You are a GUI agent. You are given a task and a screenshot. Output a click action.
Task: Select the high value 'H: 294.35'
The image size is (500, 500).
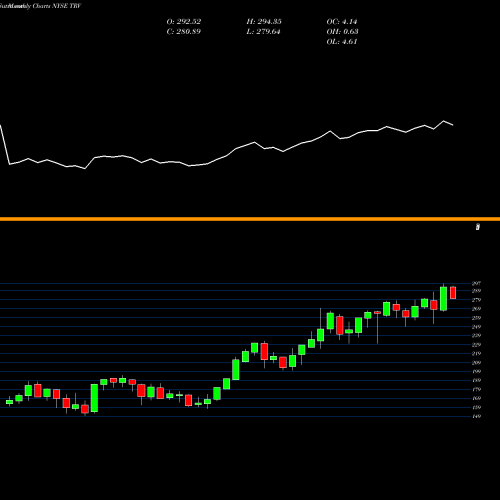tap(264, 22)
